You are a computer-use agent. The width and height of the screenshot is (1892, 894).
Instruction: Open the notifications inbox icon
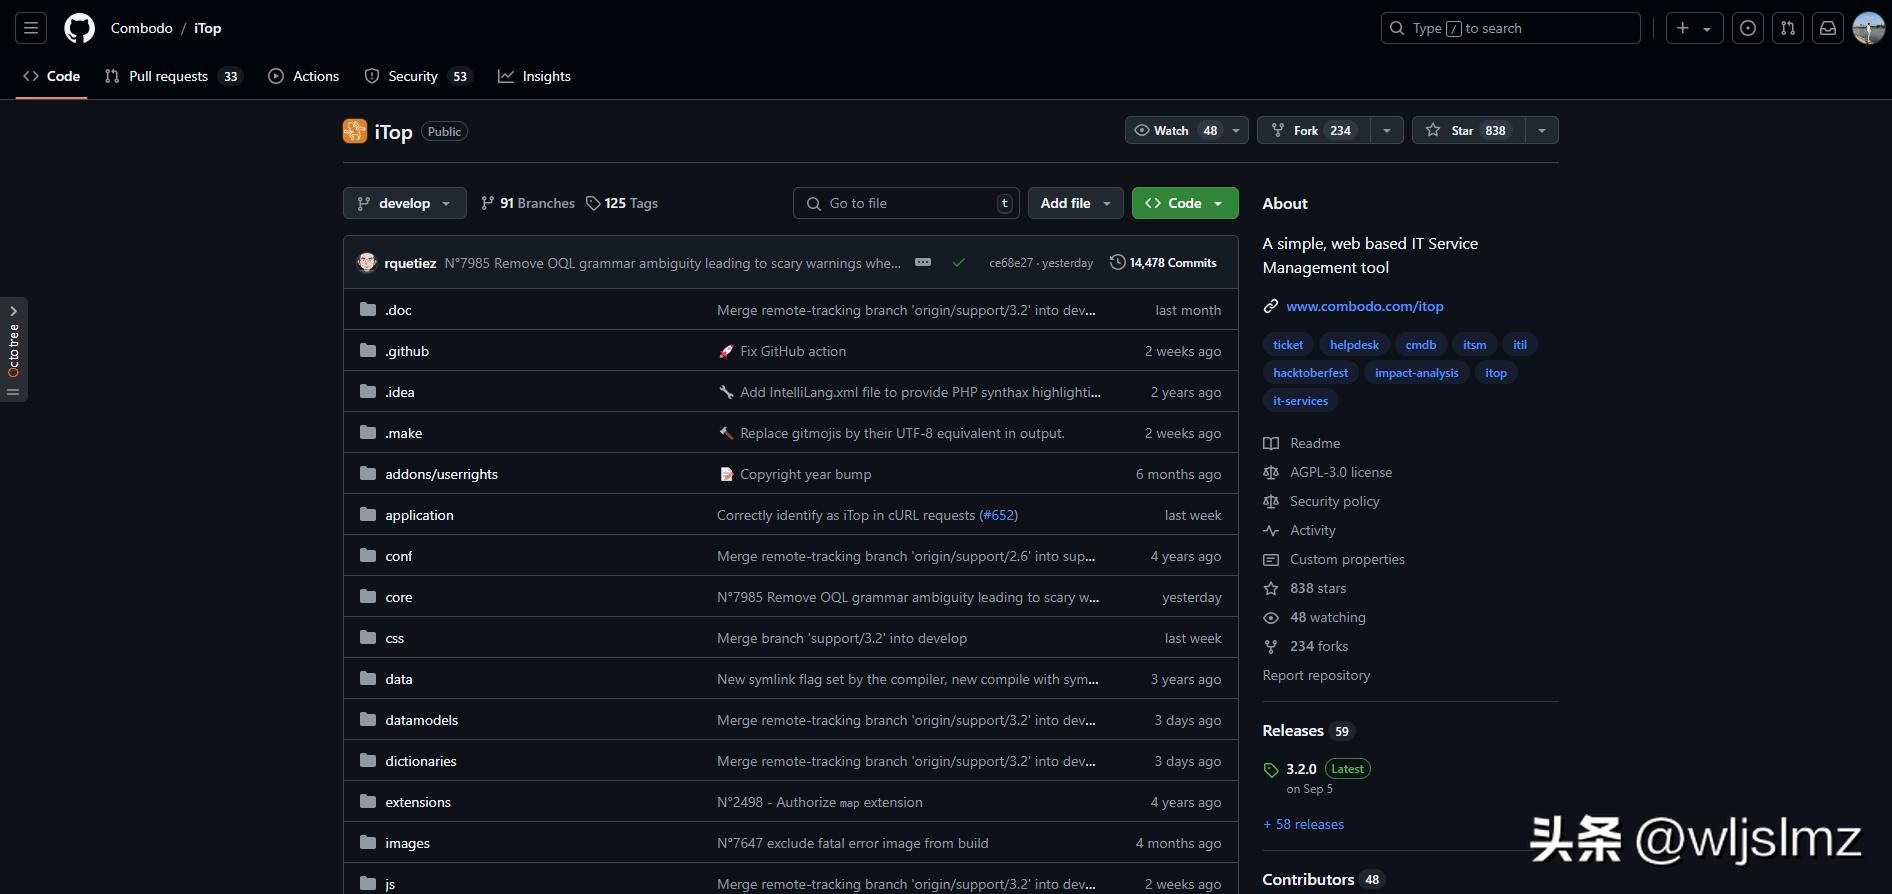pos(1827,28)
